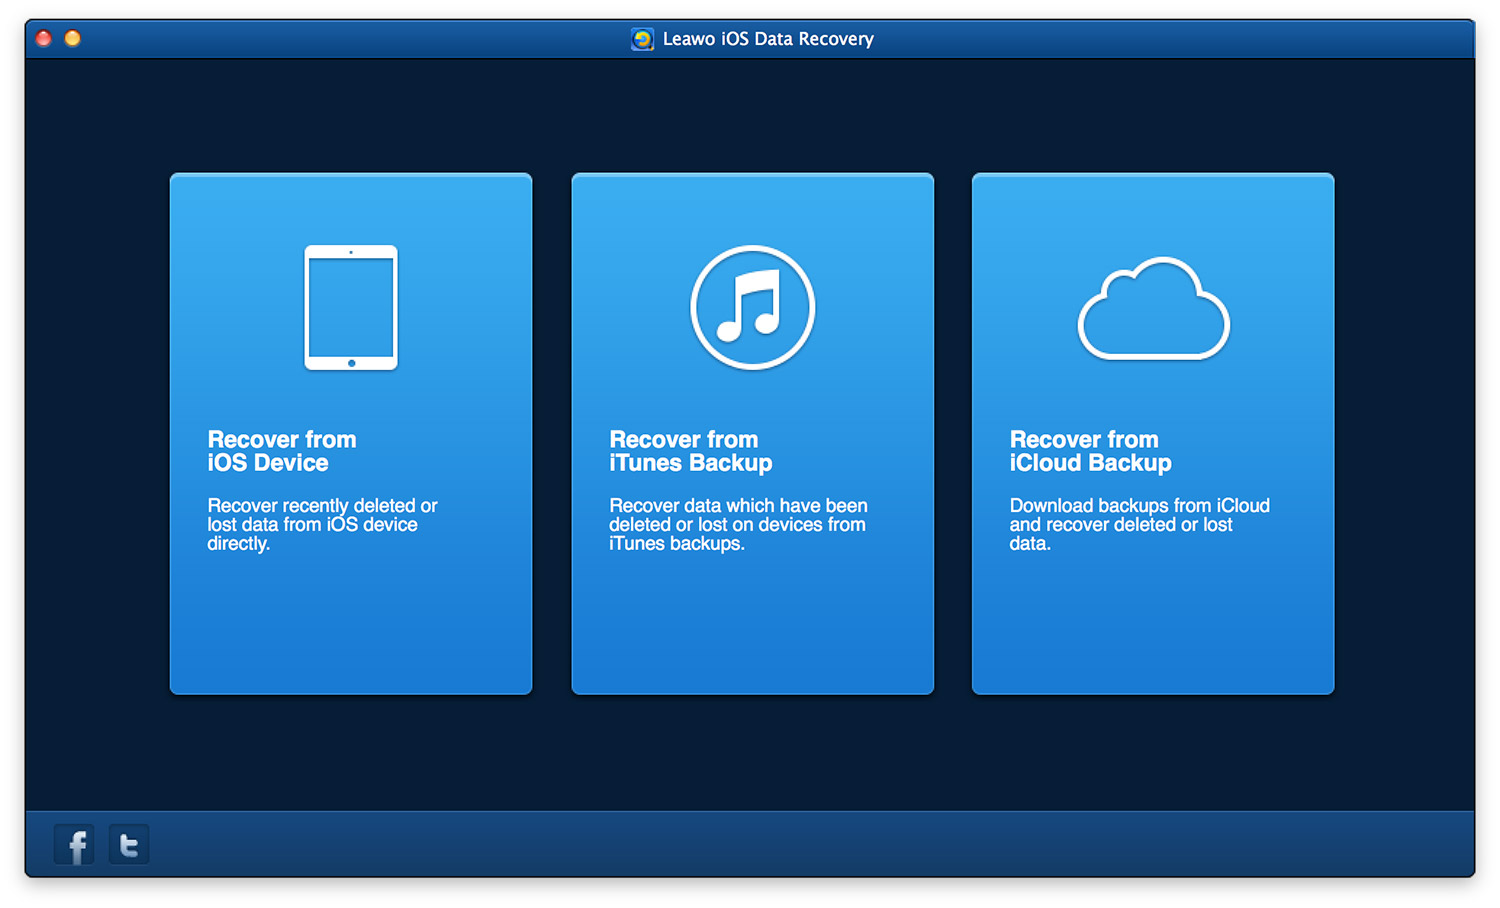Click blank lower area of iTunes Backup card
The width and height of the screenshot is (1500, 908).
click(752, 630)
